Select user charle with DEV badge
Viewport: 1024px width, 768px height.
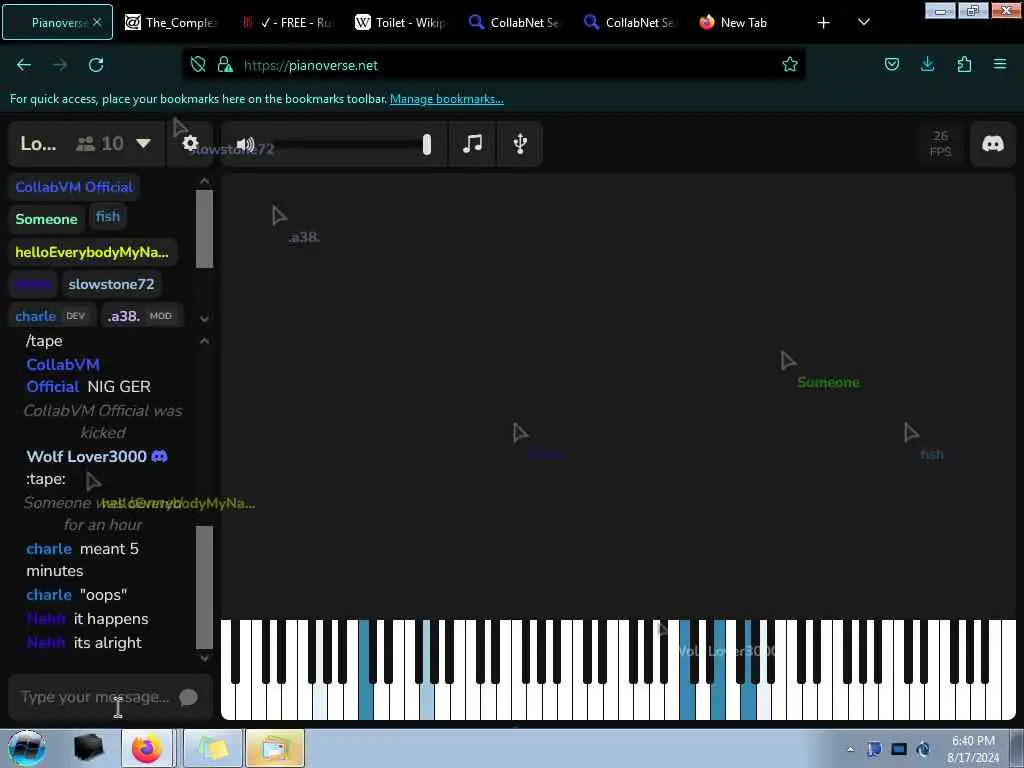pyautogui.click(x=52, y=316)
